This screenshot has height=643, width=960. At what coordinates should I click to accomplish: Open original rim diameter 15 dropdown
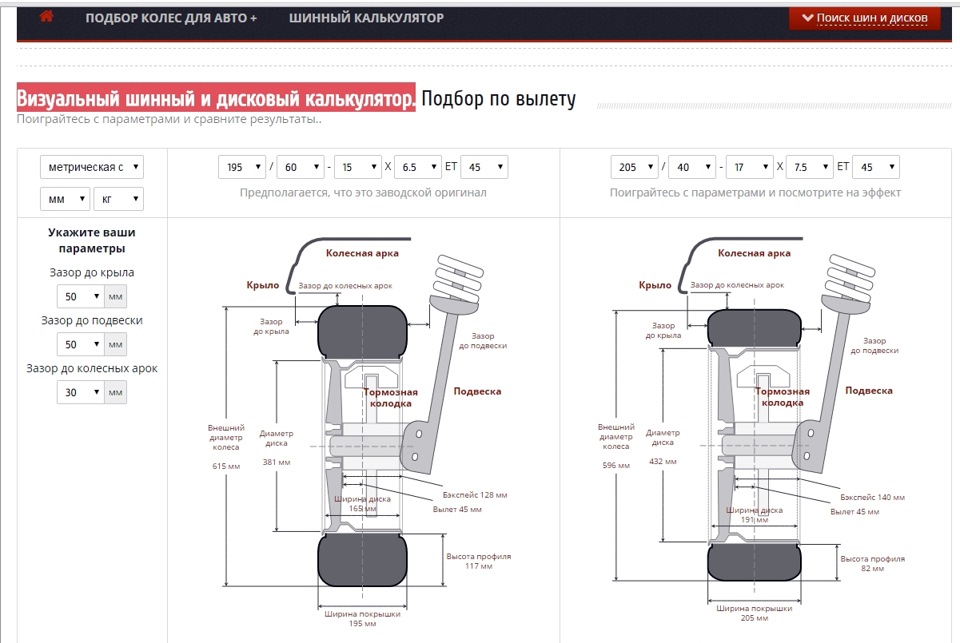coord(358,167)
